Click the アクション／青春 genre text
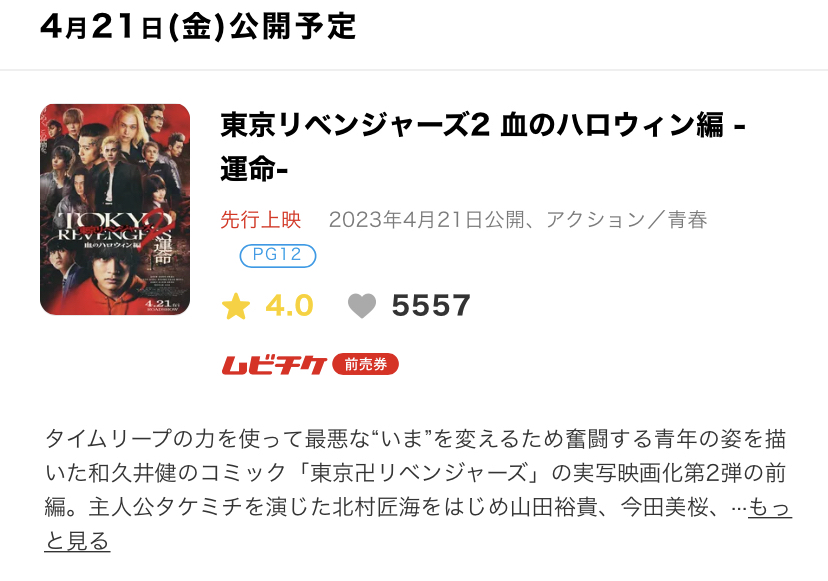The image size is (828, 581). (x=626, y=220)
